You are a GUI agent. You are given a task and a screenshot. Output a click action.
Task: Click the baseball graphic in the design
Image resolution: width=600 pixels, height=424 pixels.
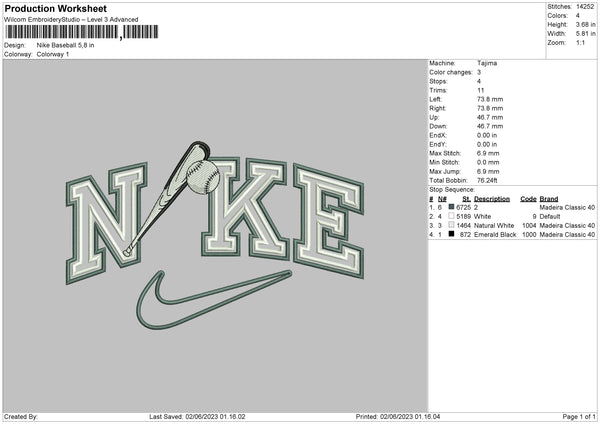point(203,177)
